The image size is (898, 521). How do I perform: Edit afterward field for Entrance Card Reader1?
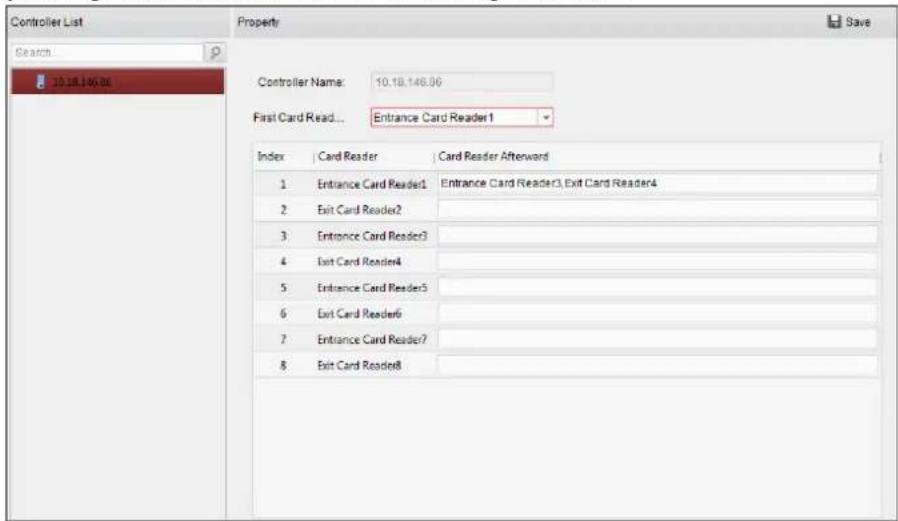[x=657, y=183]
